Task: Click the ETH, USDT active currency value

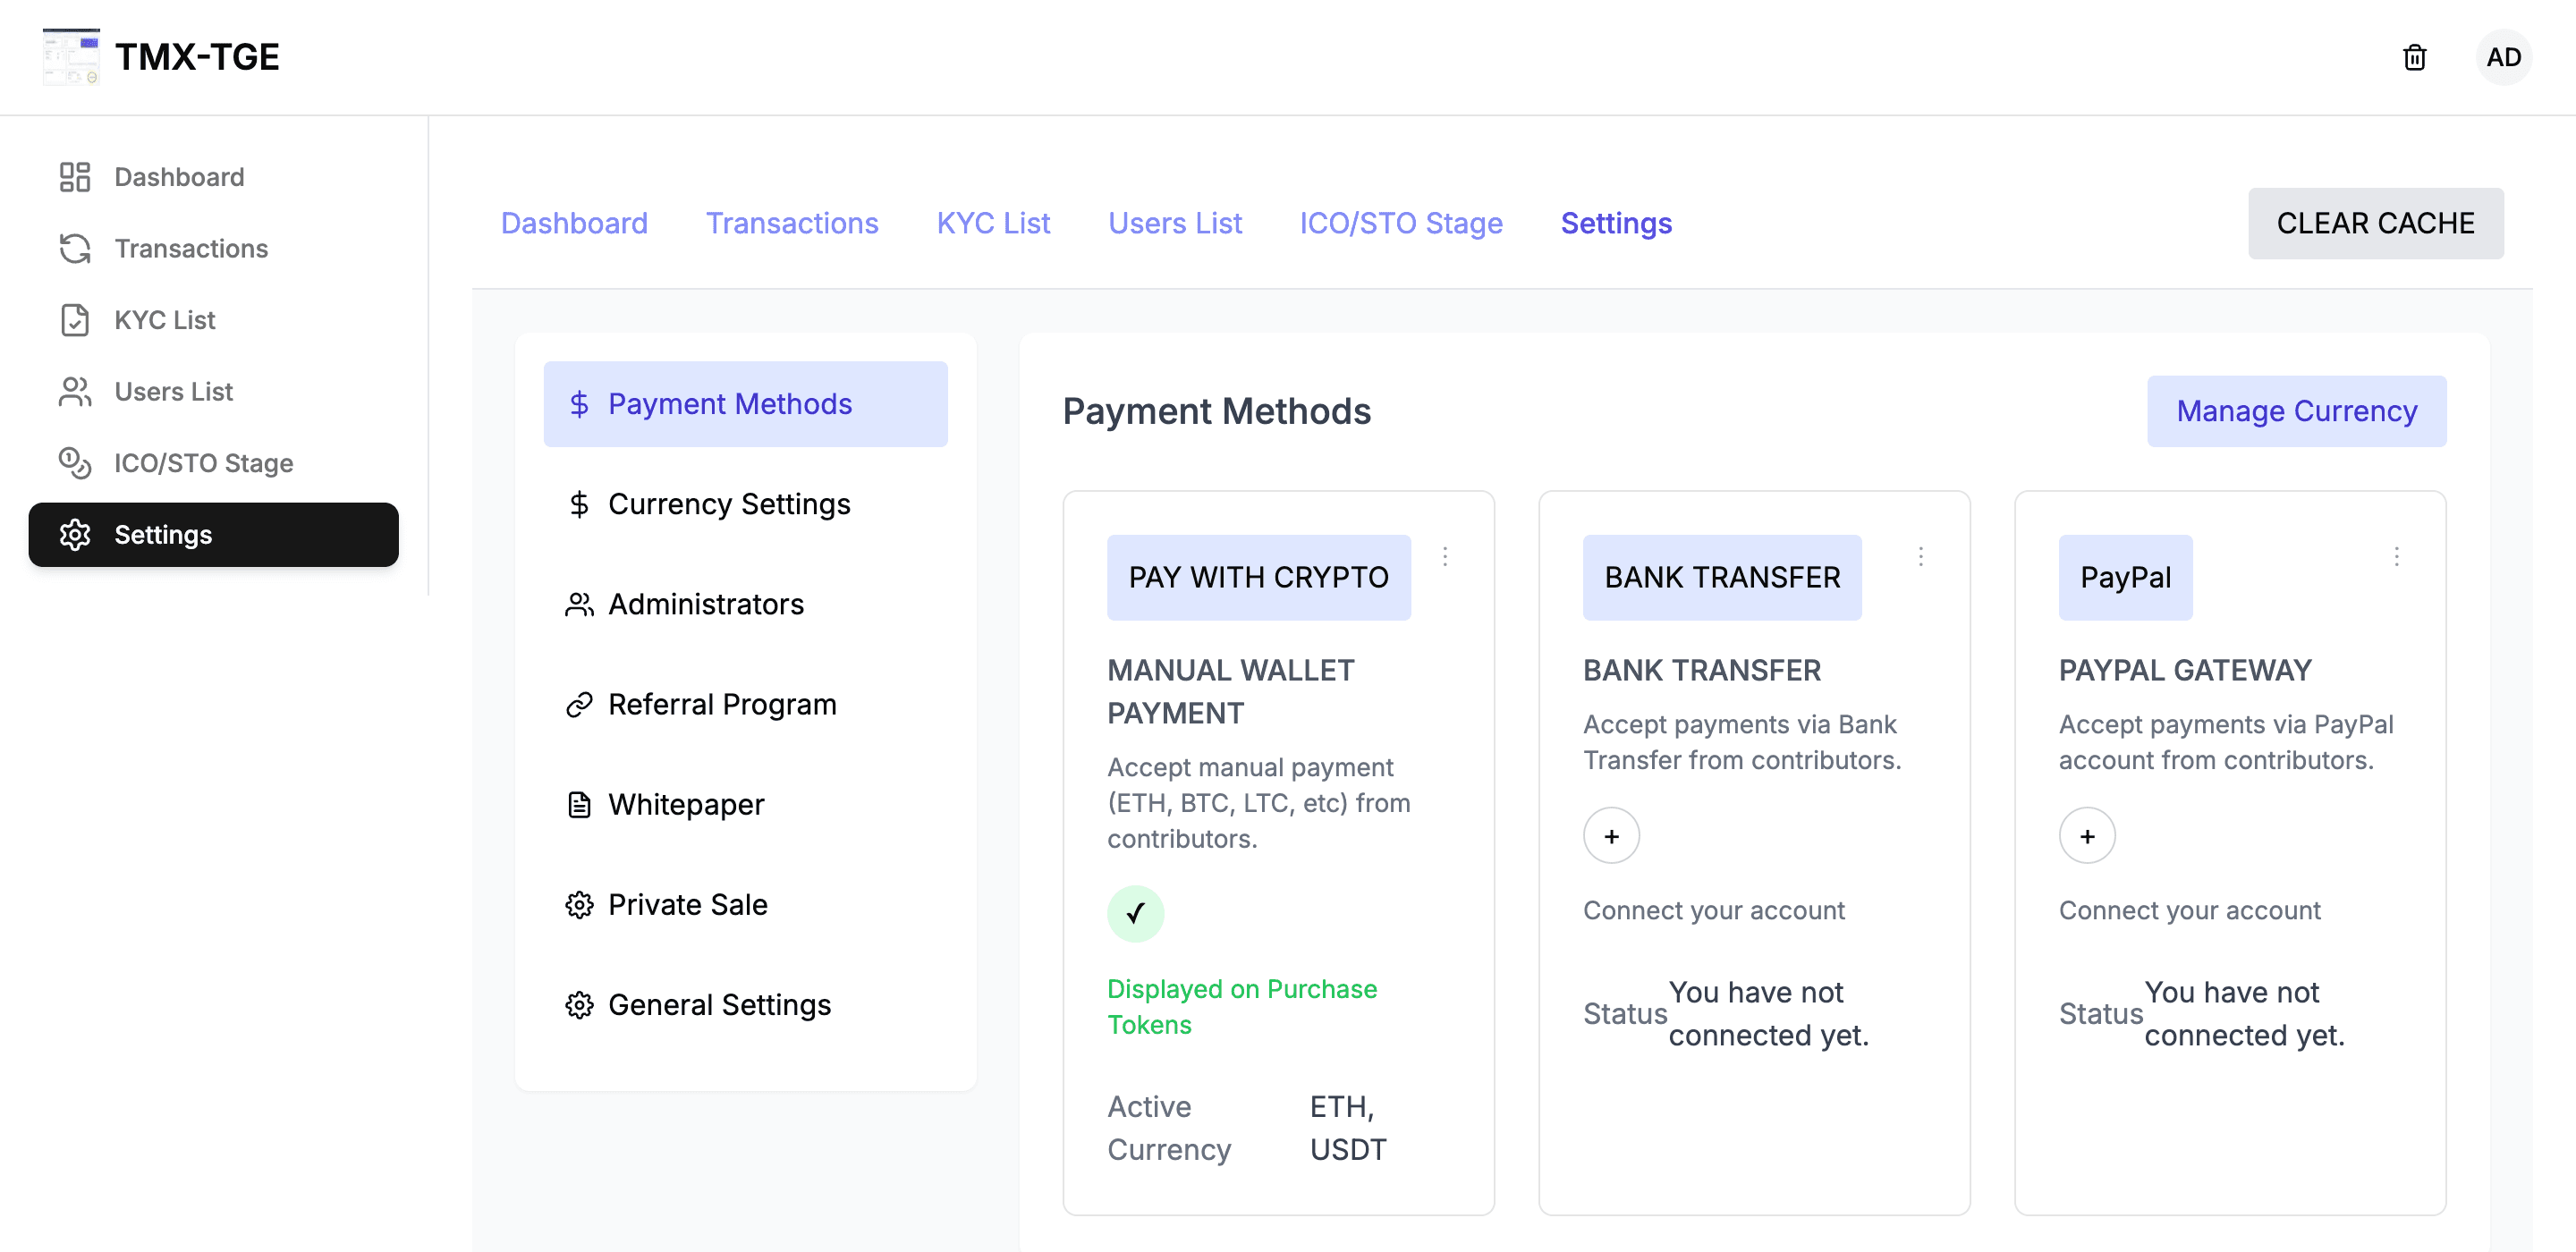Action: click(1348, 1128)
